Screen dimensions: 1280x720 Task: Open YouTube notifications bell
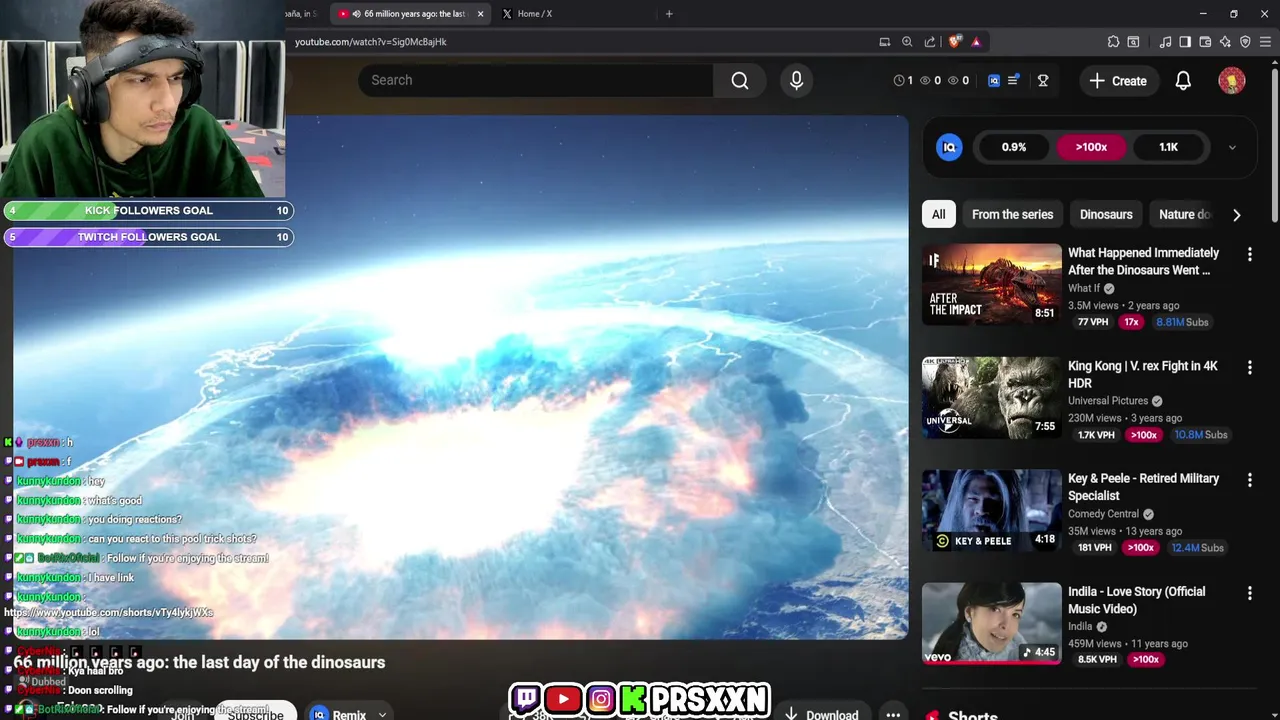[x=1183, y=81]
